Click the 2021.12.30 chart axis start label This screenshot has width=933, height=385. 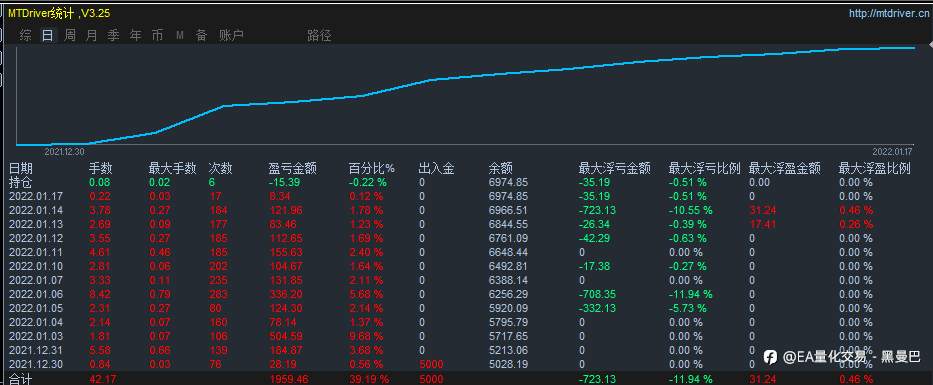pos(64,152)
